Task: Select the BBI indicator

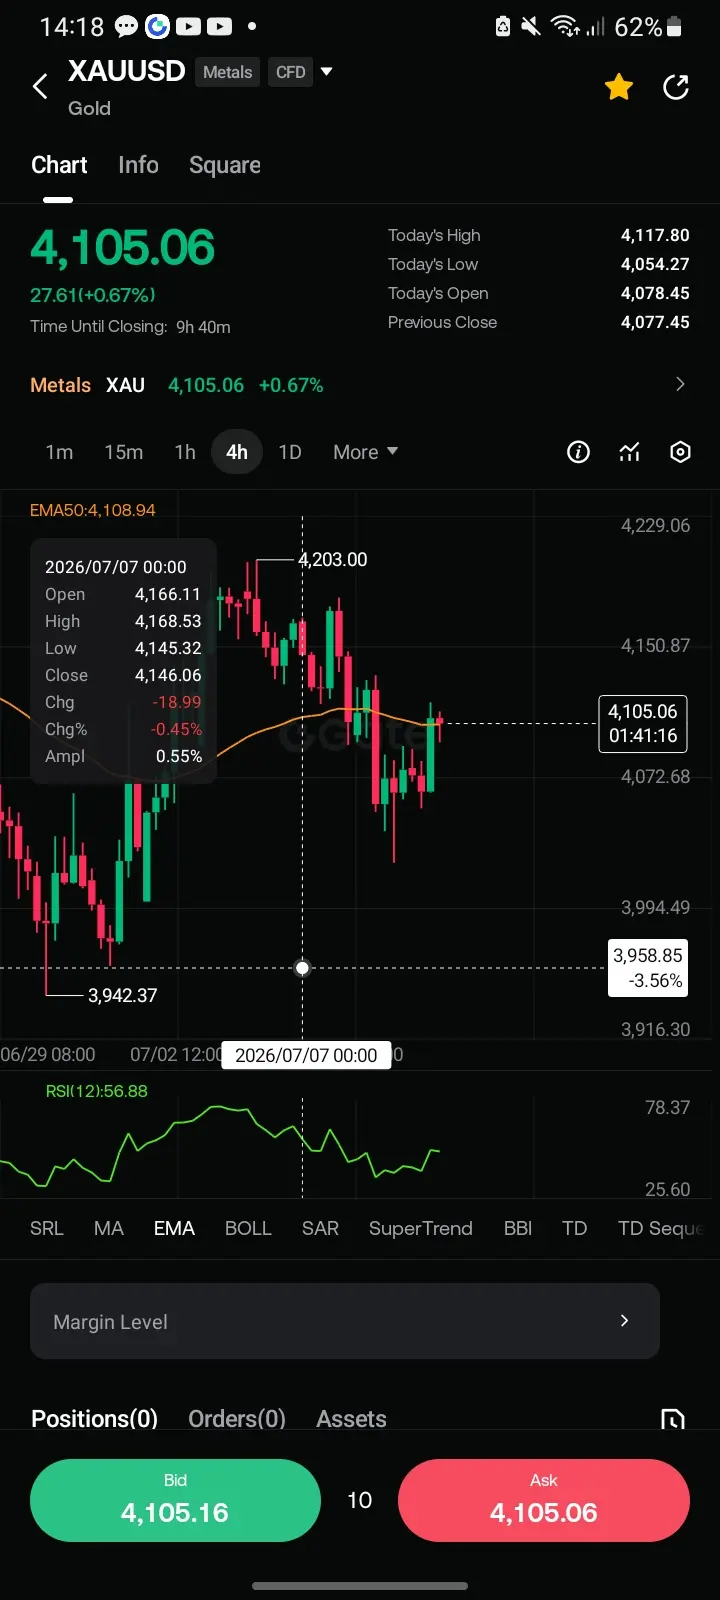Action: click(x=518, y=1228)
